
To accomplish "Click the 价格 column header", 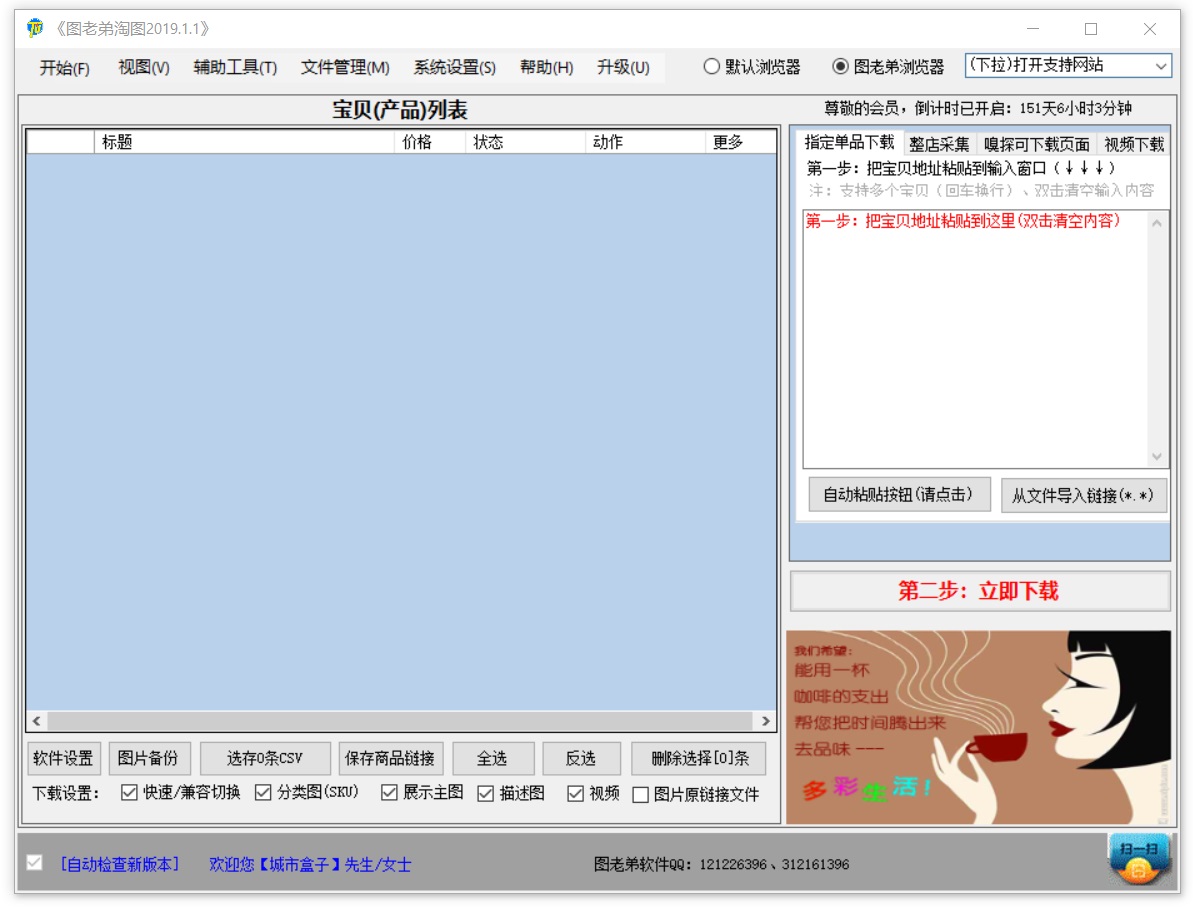I will [x=429, y=142].
